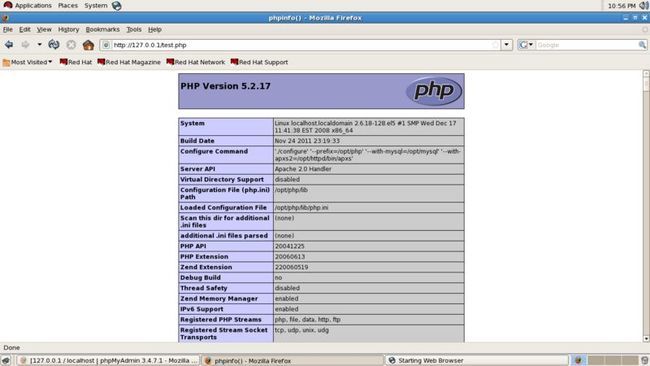The image size is (650, 366).
Task: Click the Done status bar text
Action: [x=12, y=347]
